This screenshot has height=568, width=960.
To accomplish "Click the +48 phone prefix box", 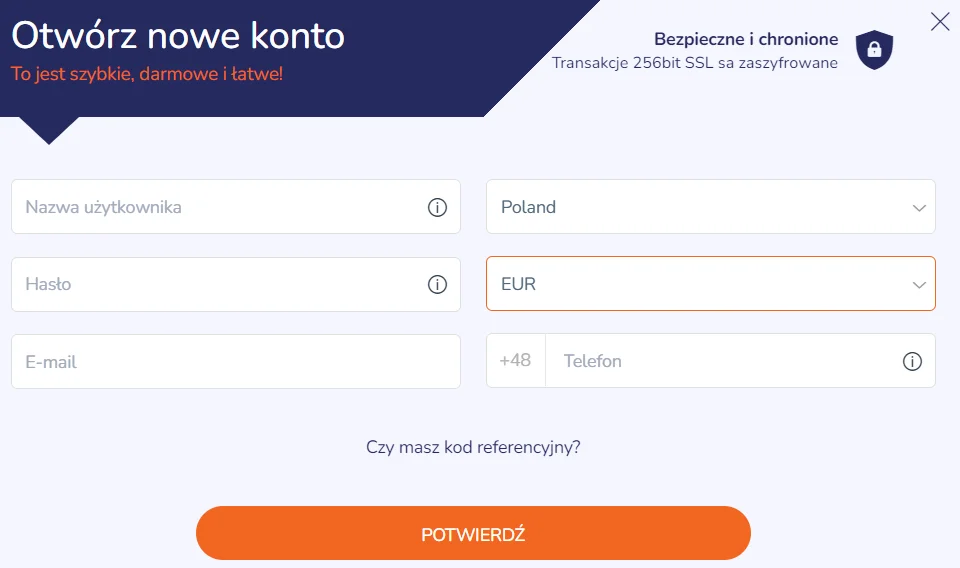I will tap(516, 361).
